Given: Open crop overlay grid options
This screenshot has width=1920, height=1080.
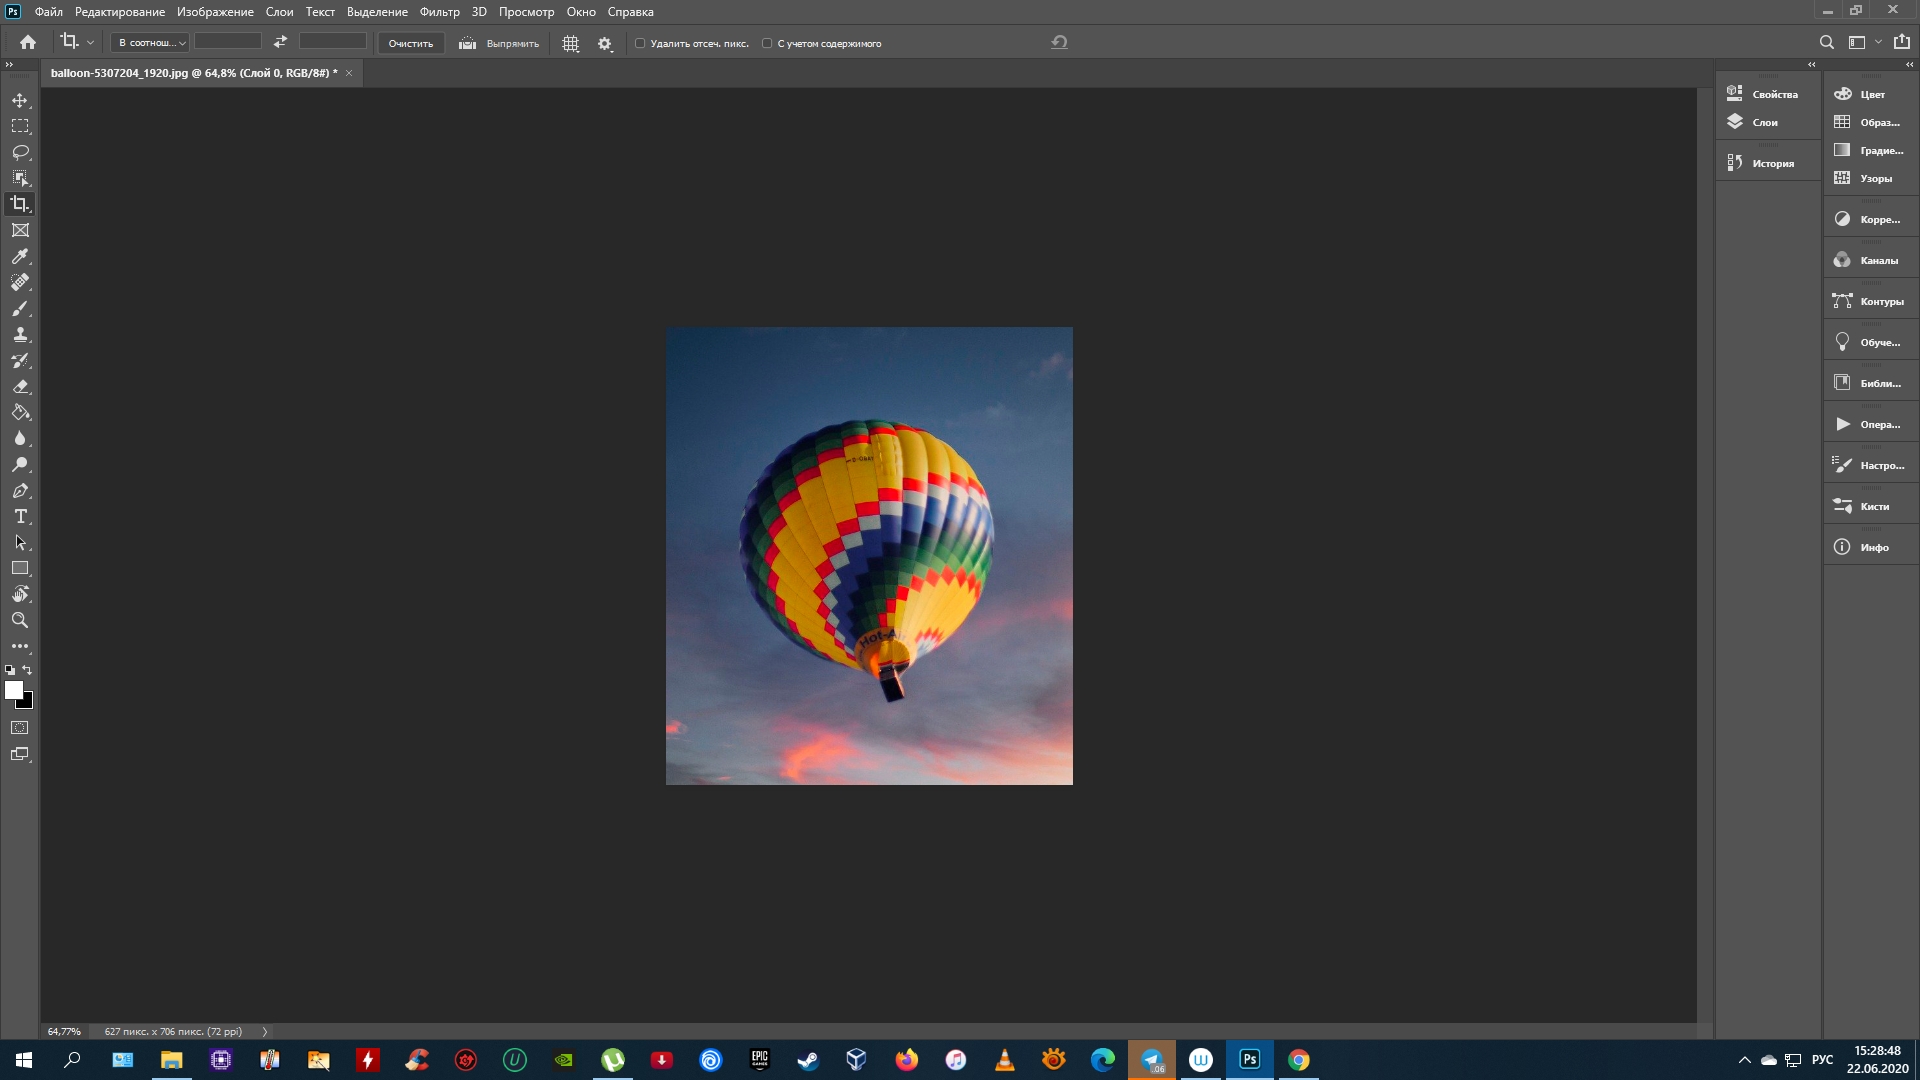Looking at the screenshot, I should (570, 43).
